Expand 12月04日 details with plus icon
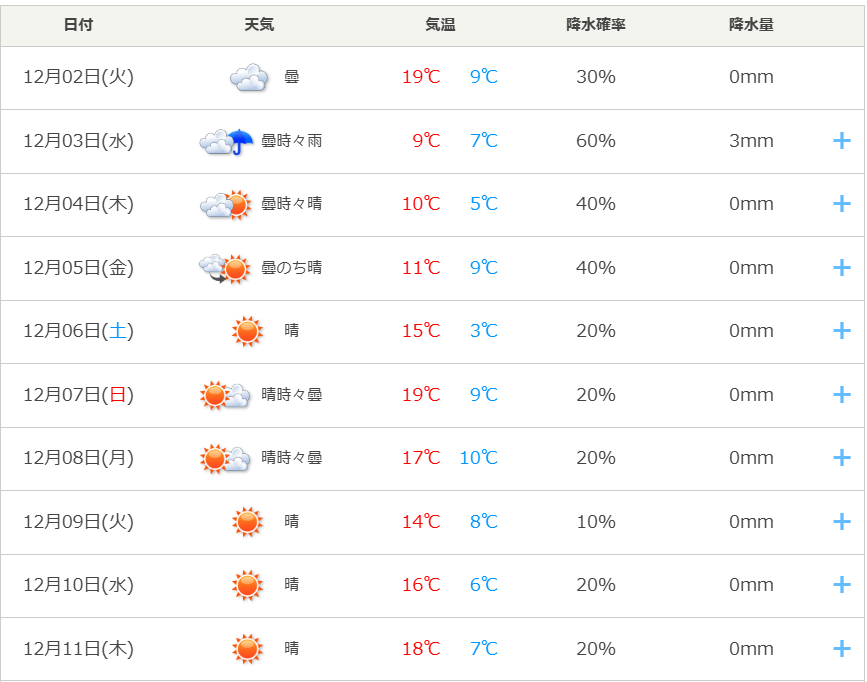 pyautogui.click(x=841, y=204)
